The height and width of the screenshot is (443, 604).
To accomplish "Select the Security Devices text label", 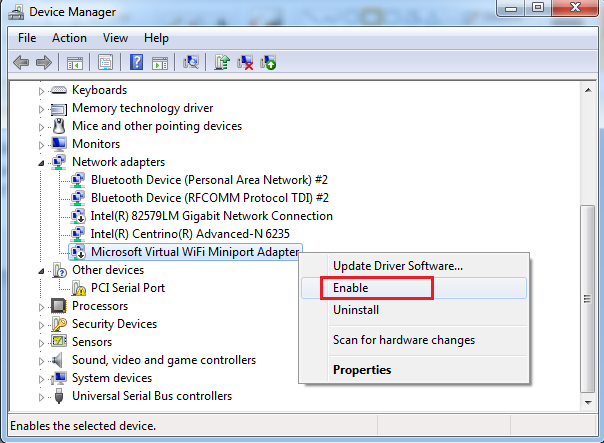I will (x=114, y=324).
